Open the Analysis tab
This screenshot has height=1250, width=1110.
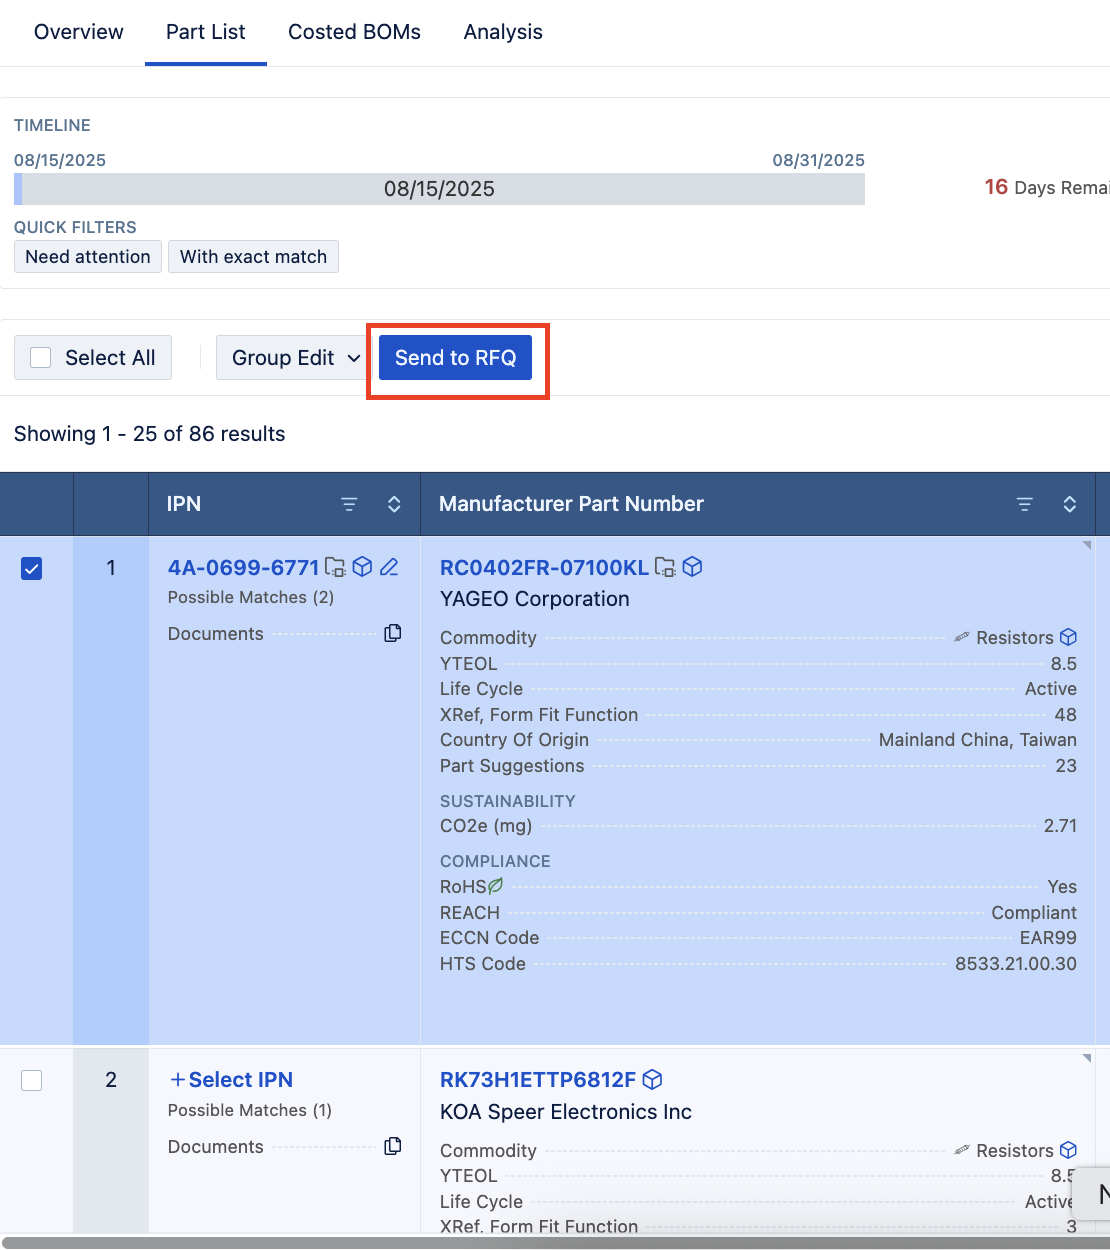tap(503, 32)
